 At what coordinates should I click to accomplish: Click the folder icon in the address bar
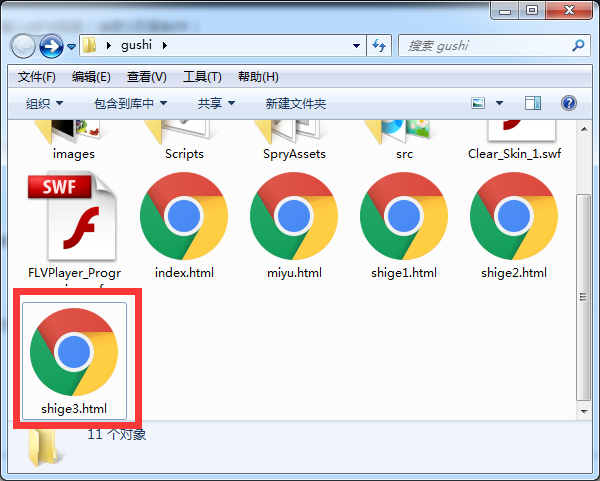tap(90, 46)
